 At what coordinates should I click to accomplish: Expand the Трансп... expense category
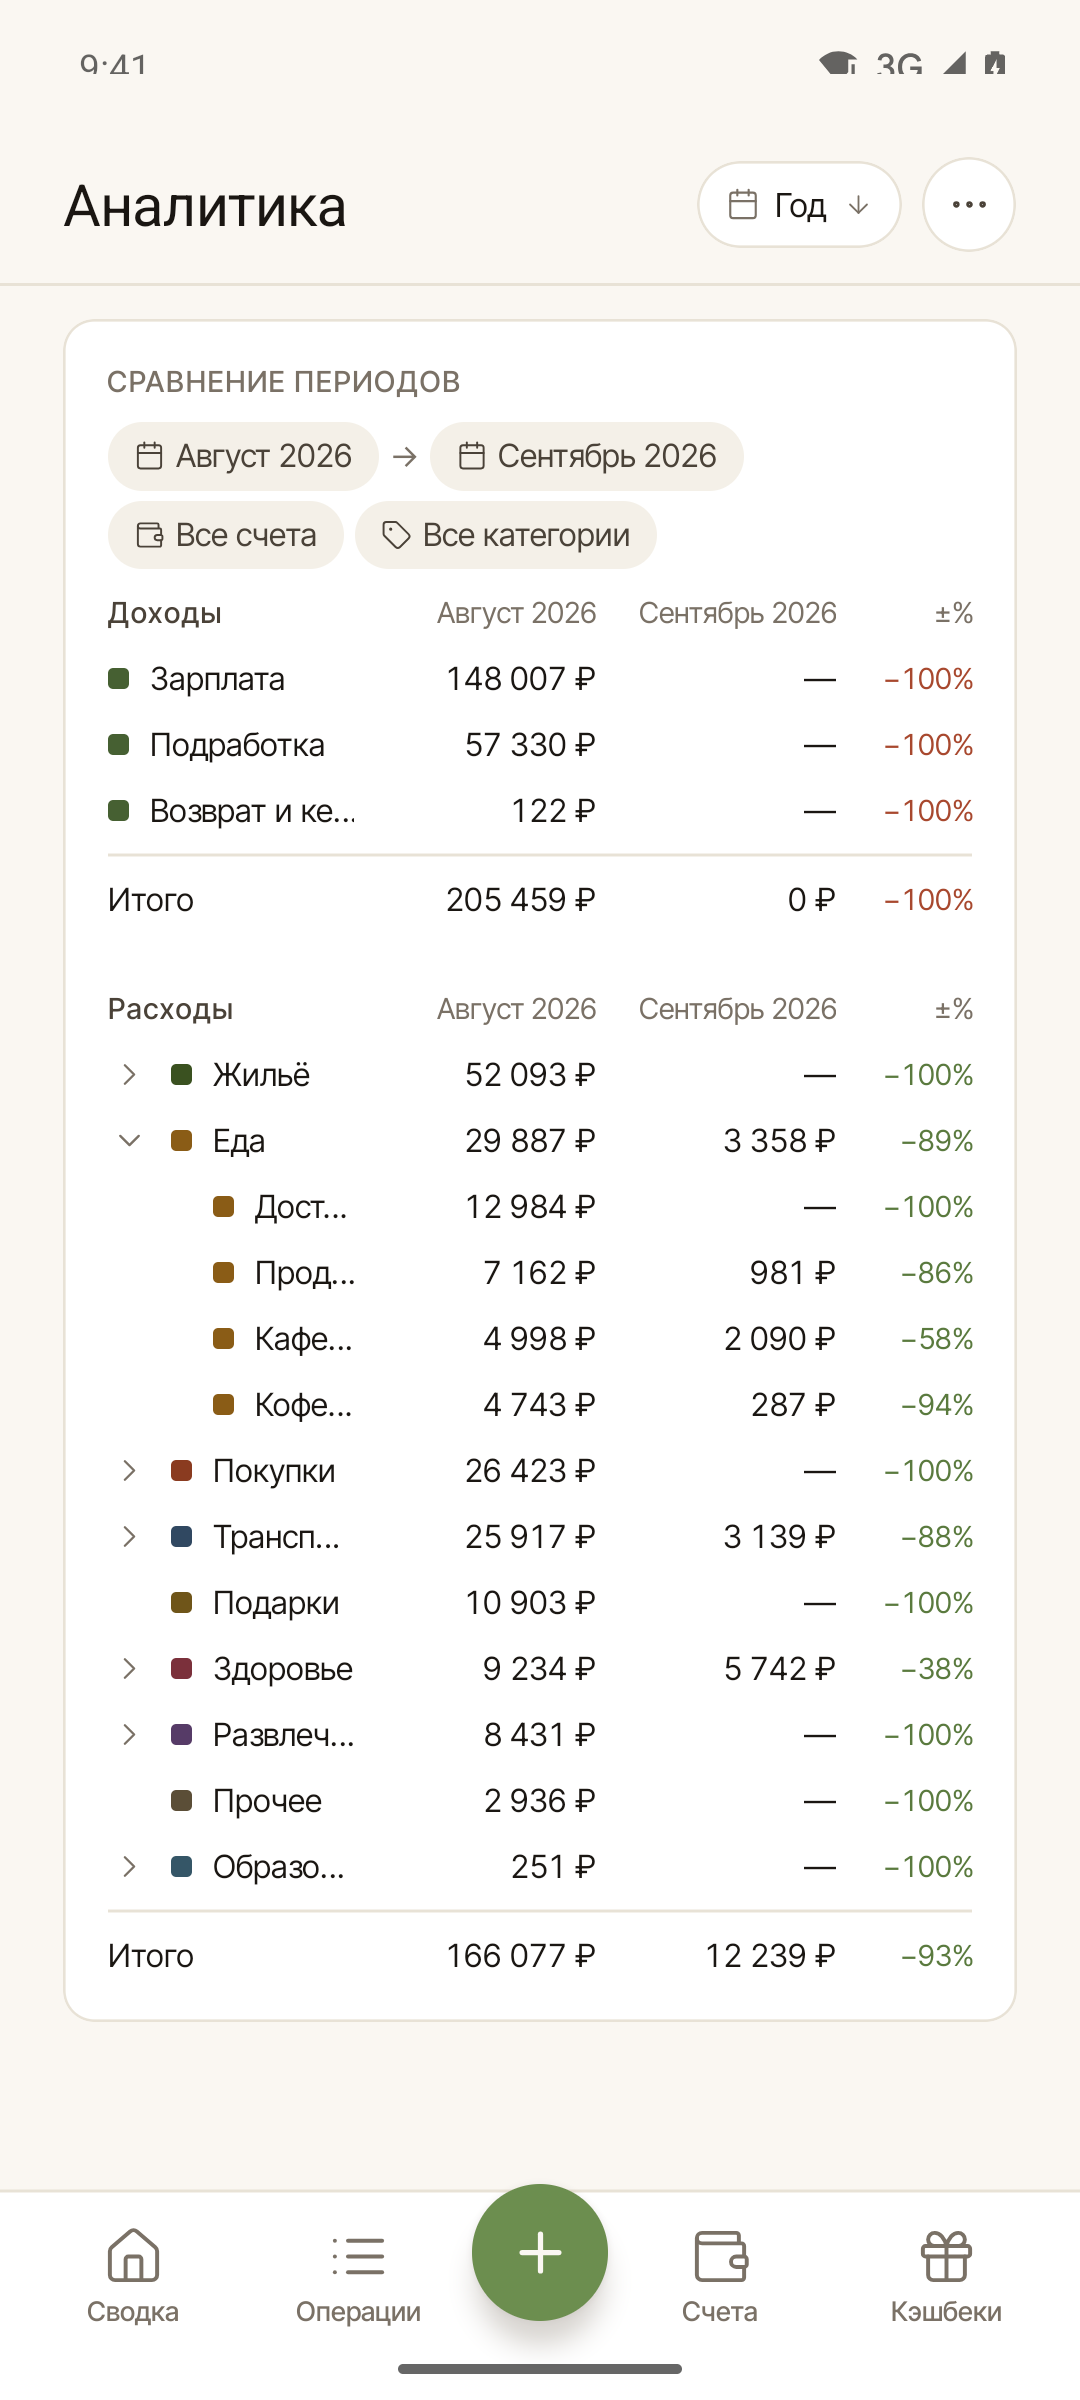point(129,1537)
